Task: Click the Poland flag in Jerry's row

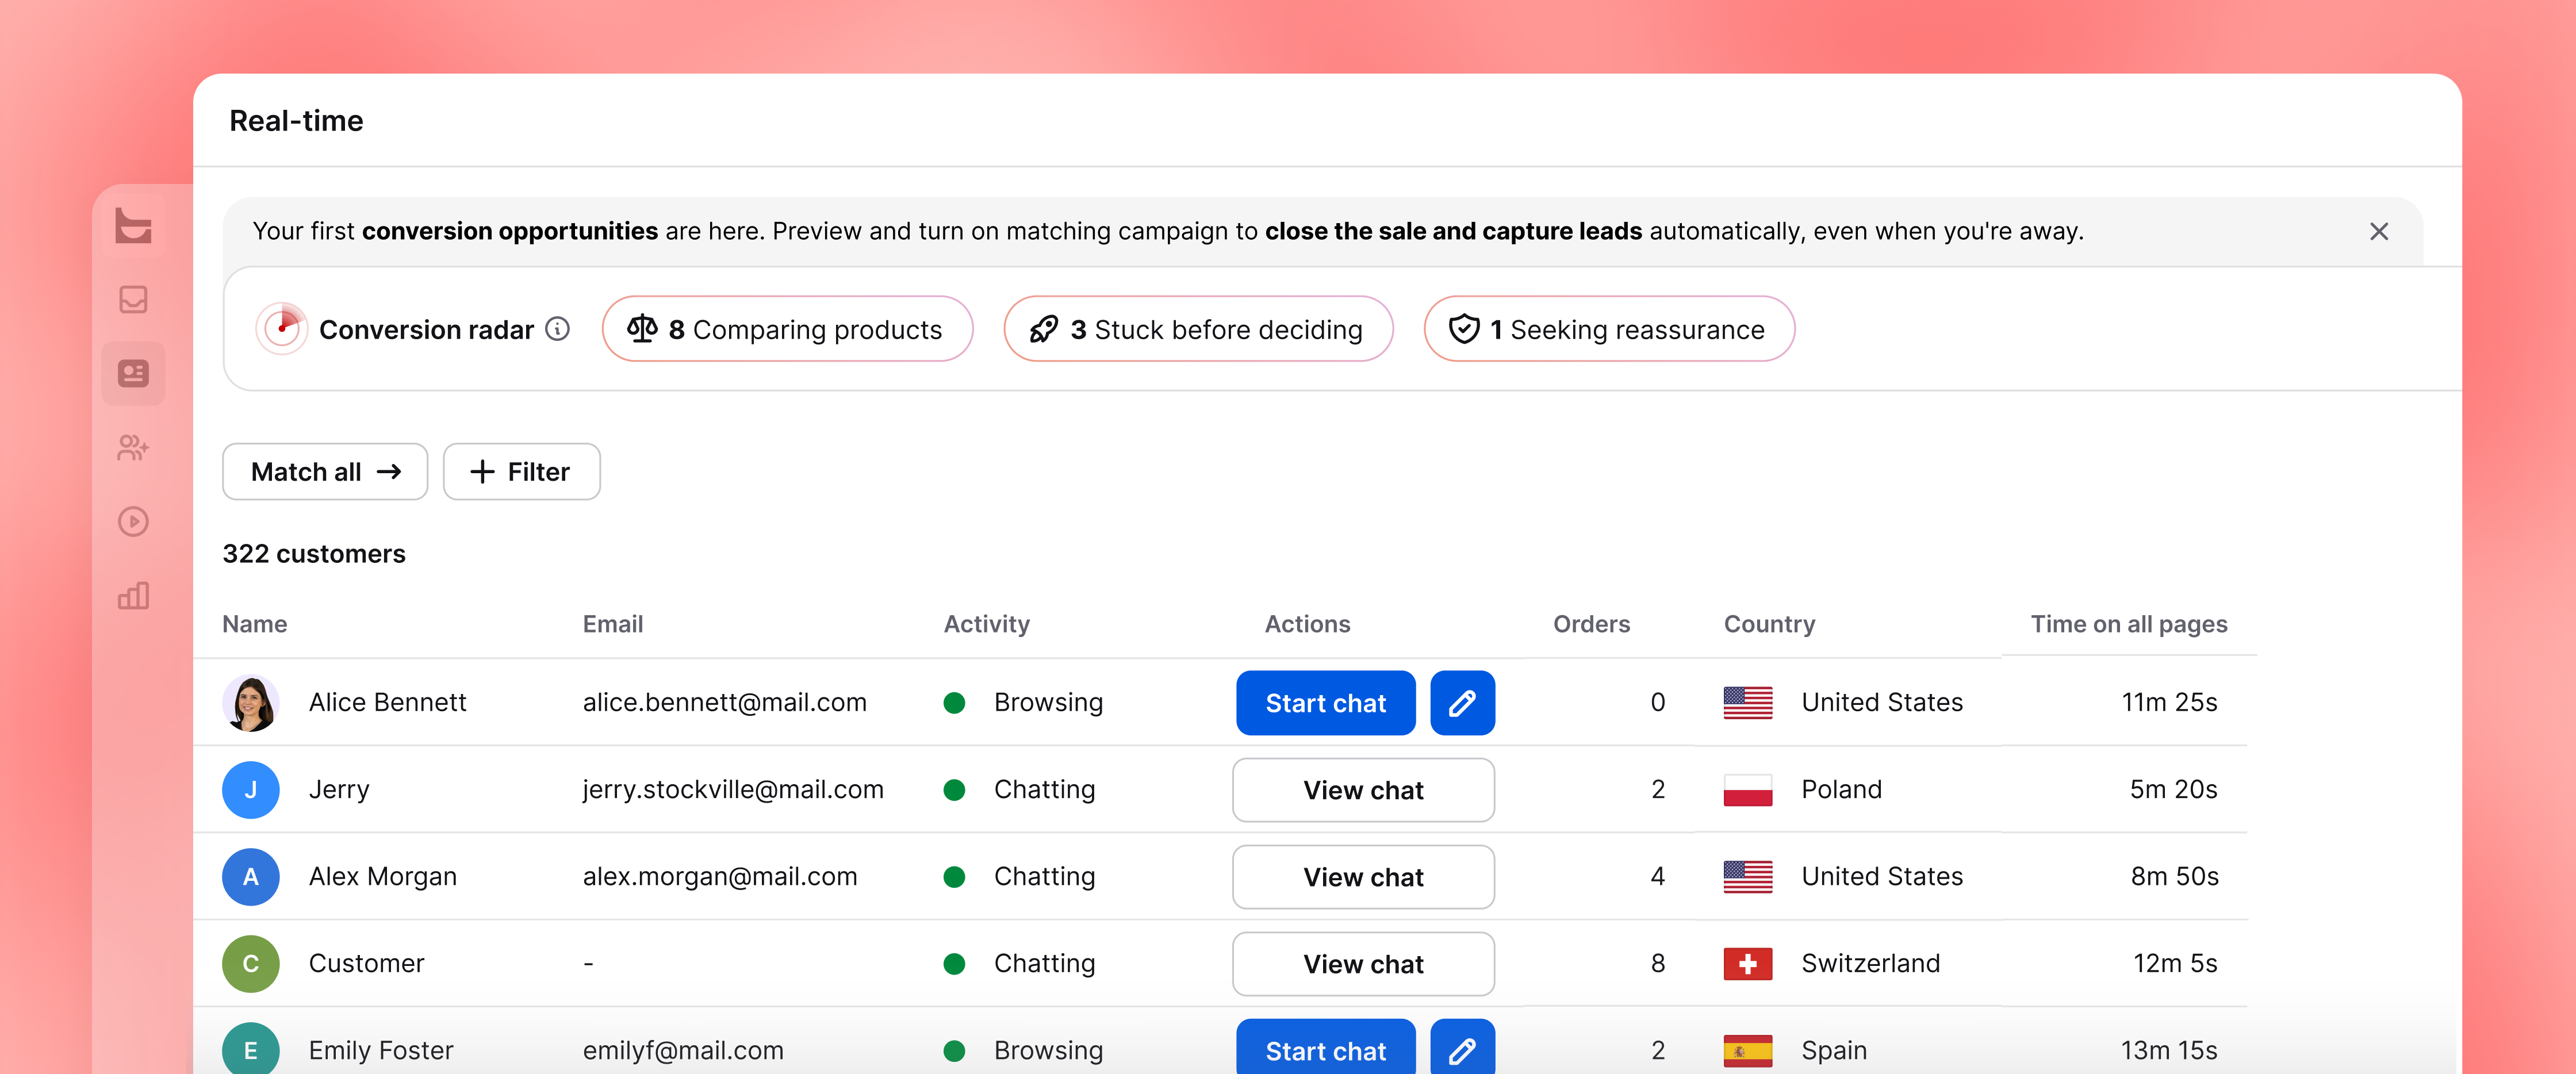Action: click(x=1747, y=790)
